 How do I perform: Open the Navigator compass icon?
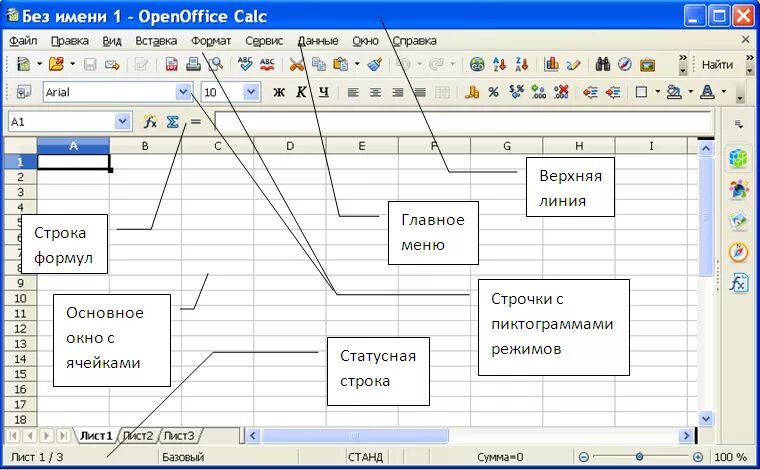625,64
